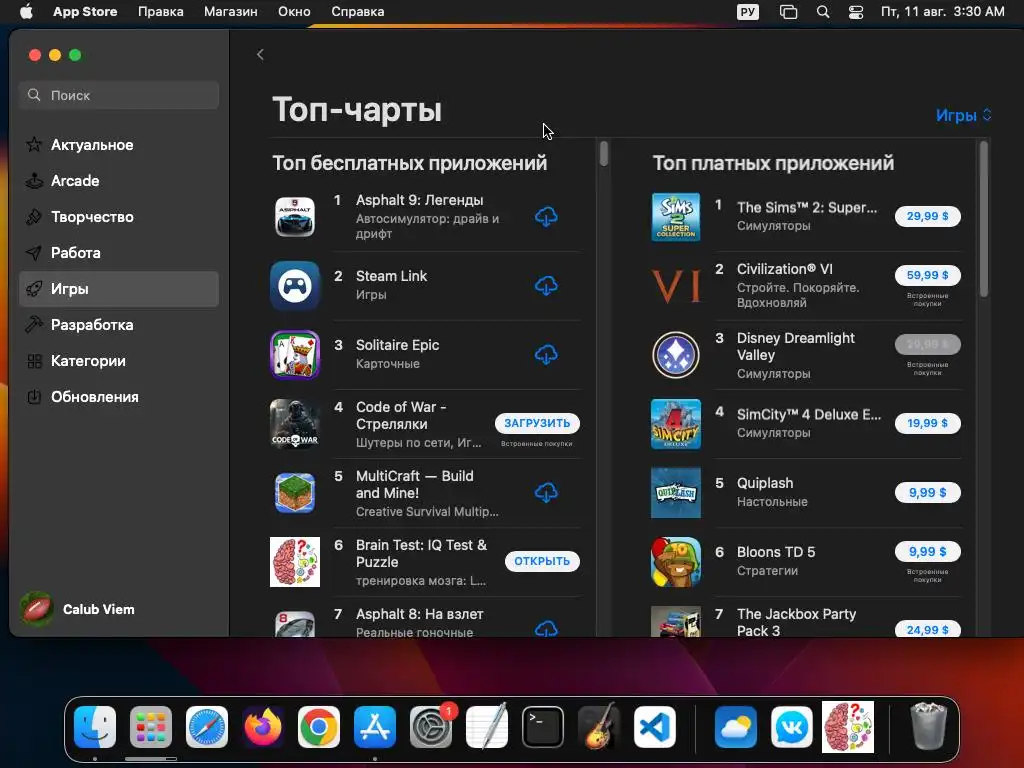1024x768 pixels.
Task: Open the Справка menu
Action: coord(357,12)
